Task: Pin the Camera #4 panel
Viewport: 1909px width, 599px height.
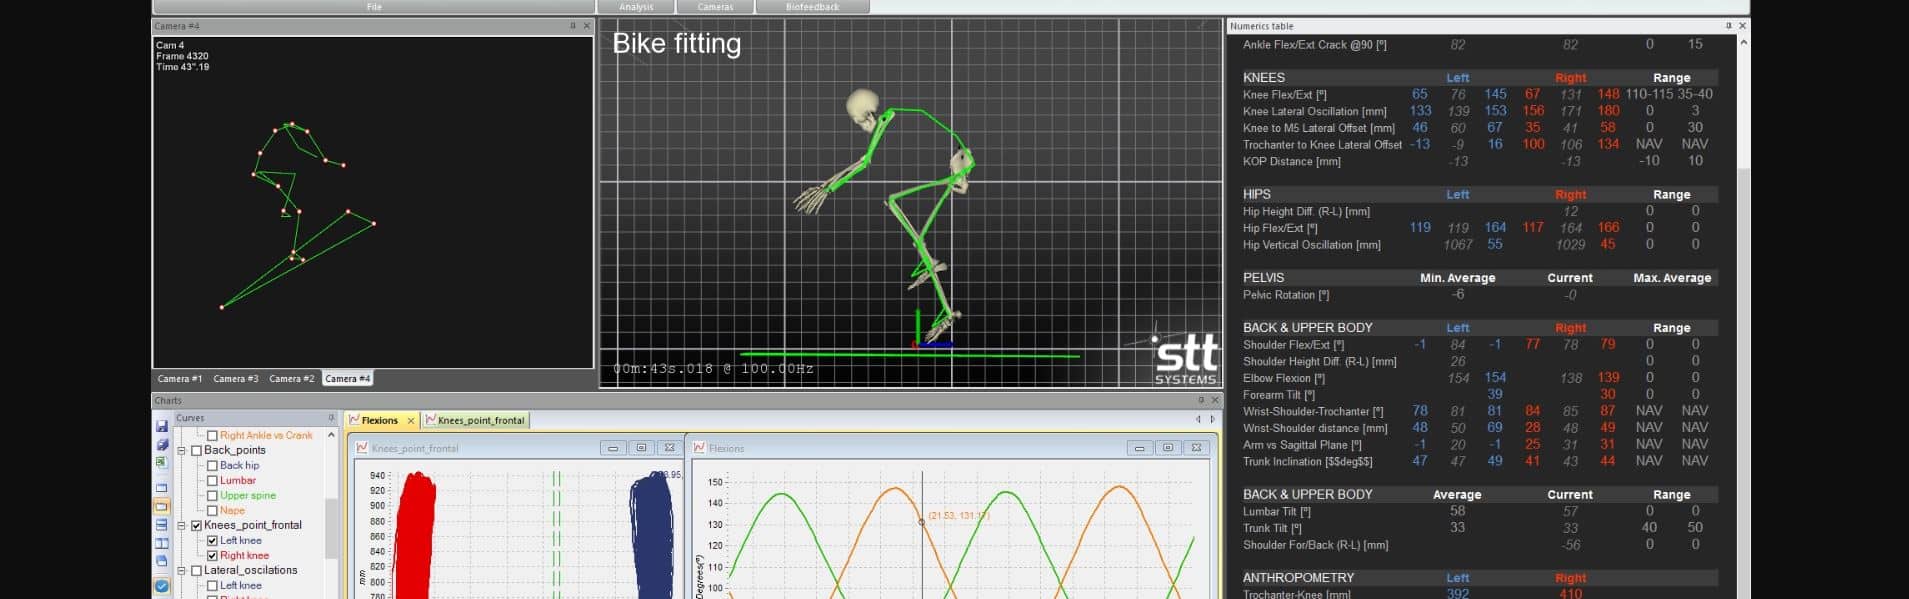Action: pos(573,26)
